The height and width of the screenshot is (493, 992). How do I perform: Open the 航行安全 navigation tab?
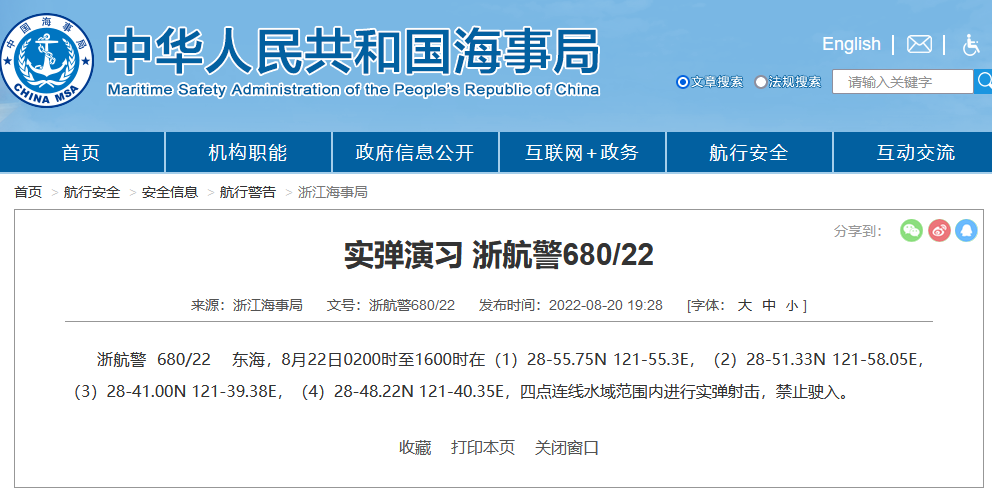749,153
